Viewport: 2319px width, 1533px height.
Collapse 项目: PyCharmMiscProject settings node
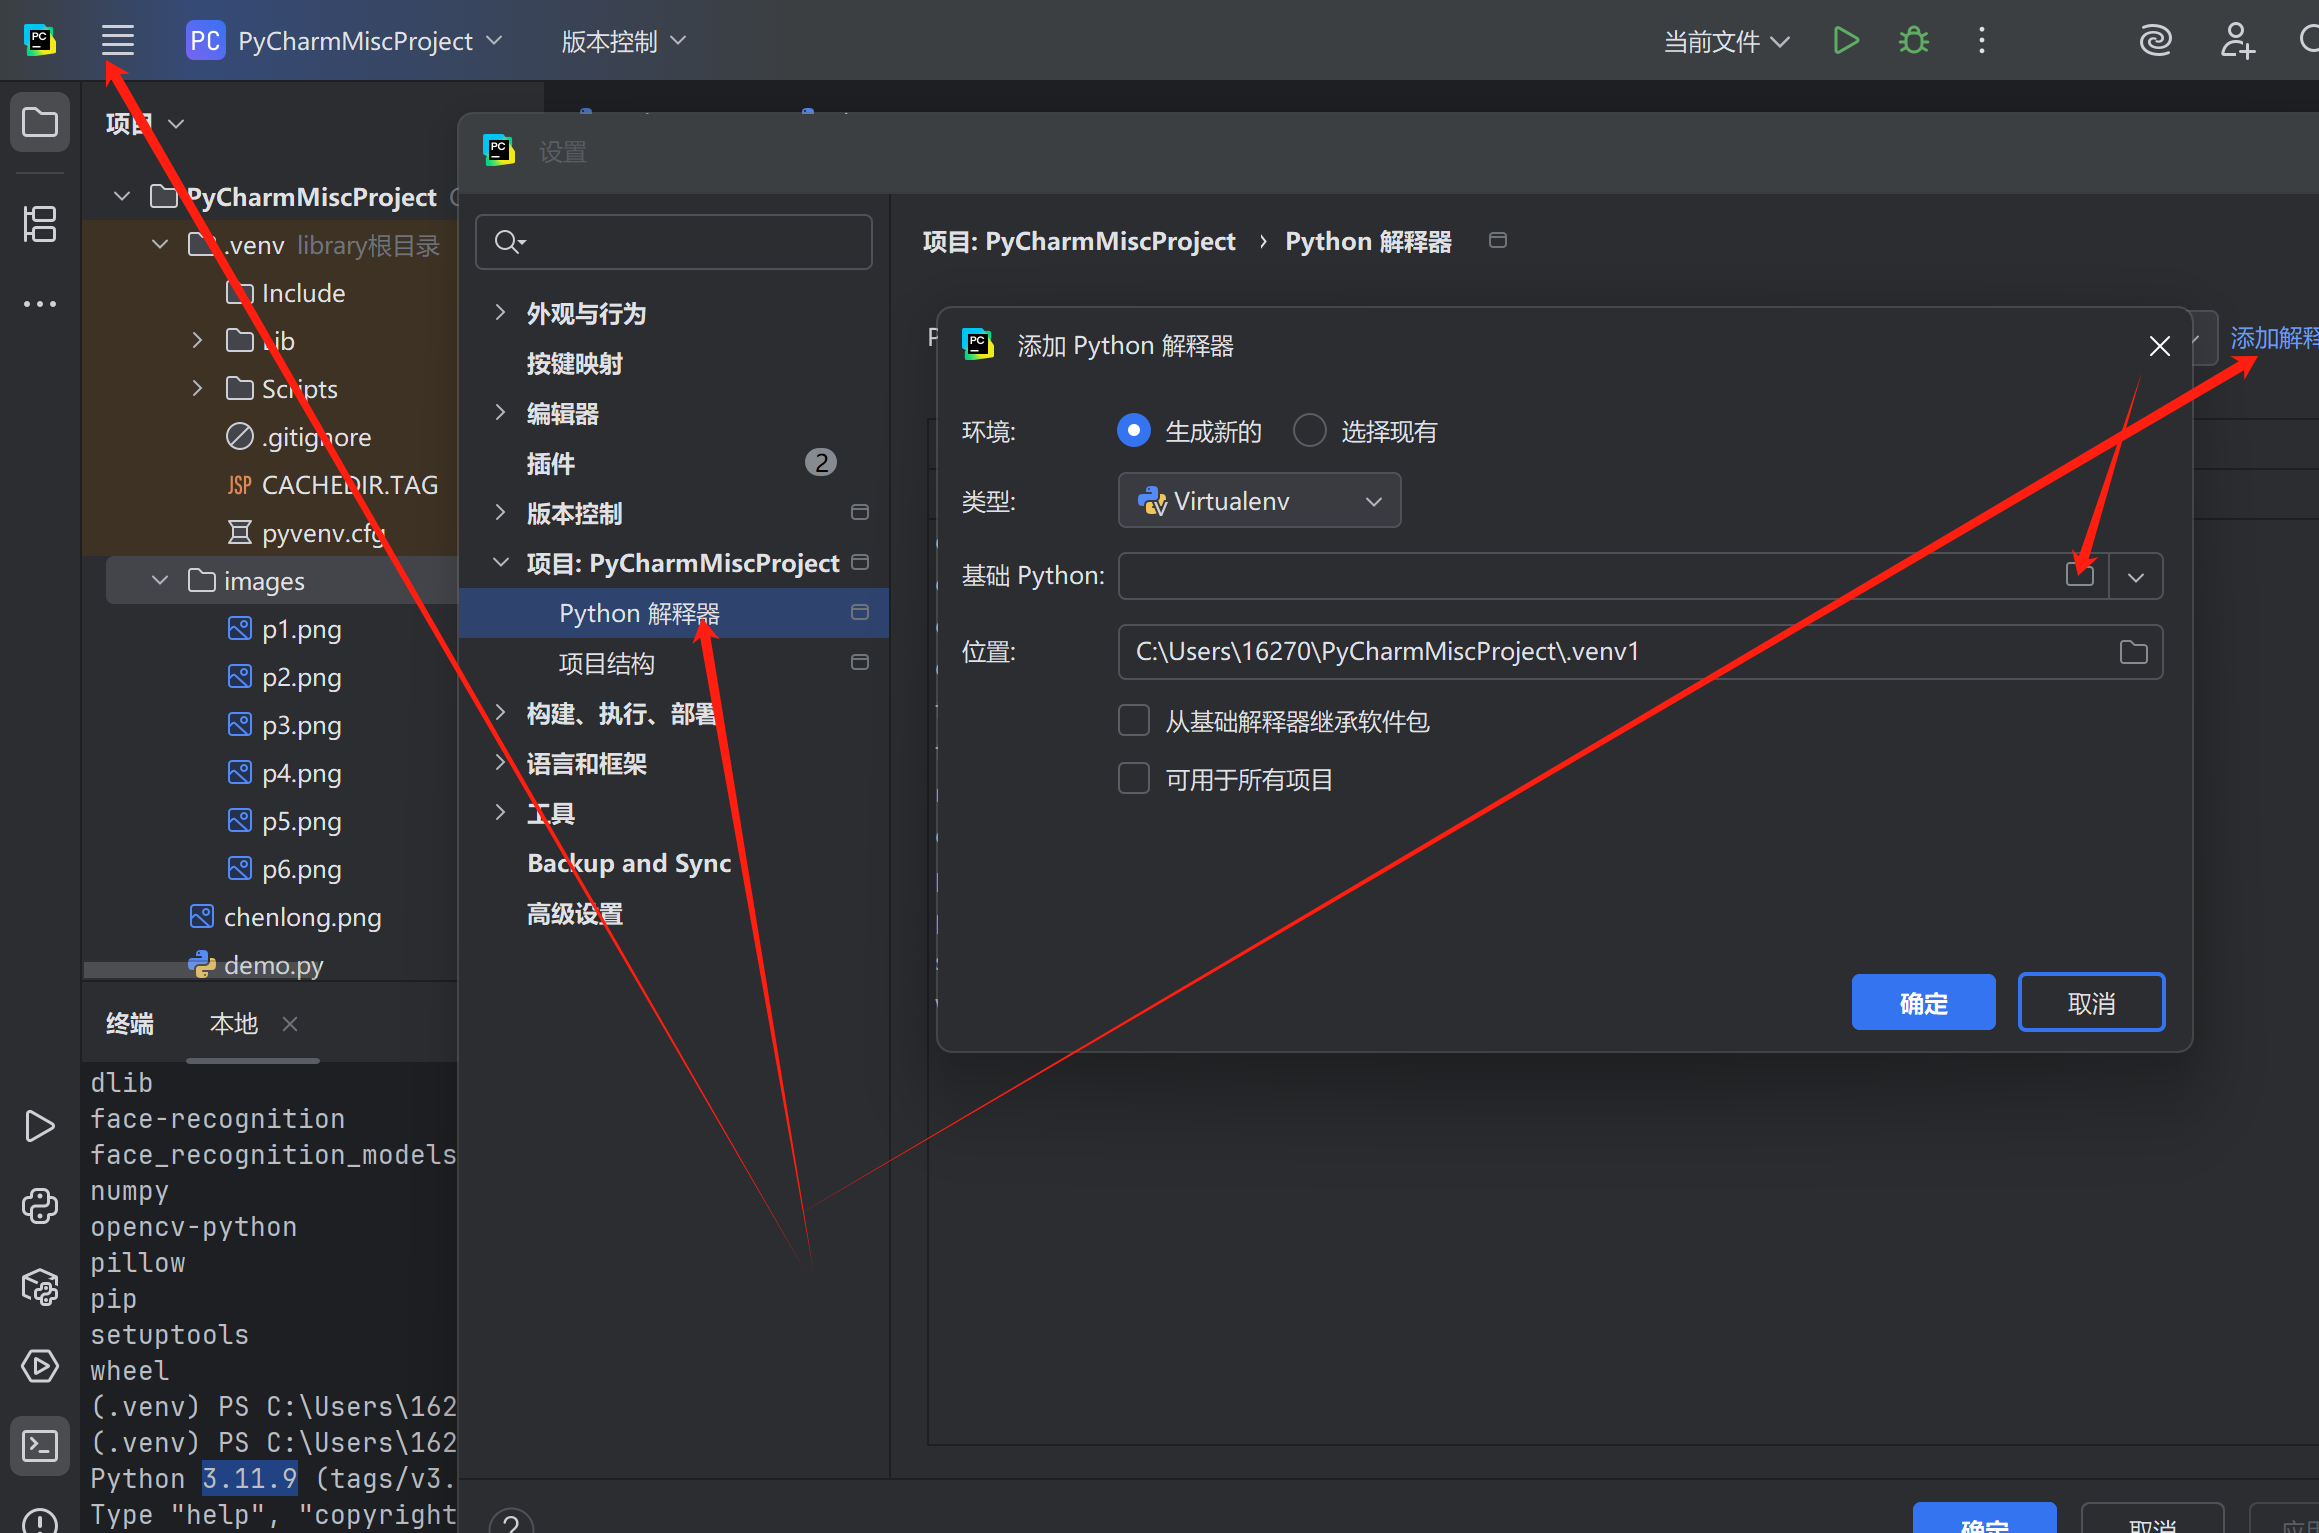coord(501,562)
